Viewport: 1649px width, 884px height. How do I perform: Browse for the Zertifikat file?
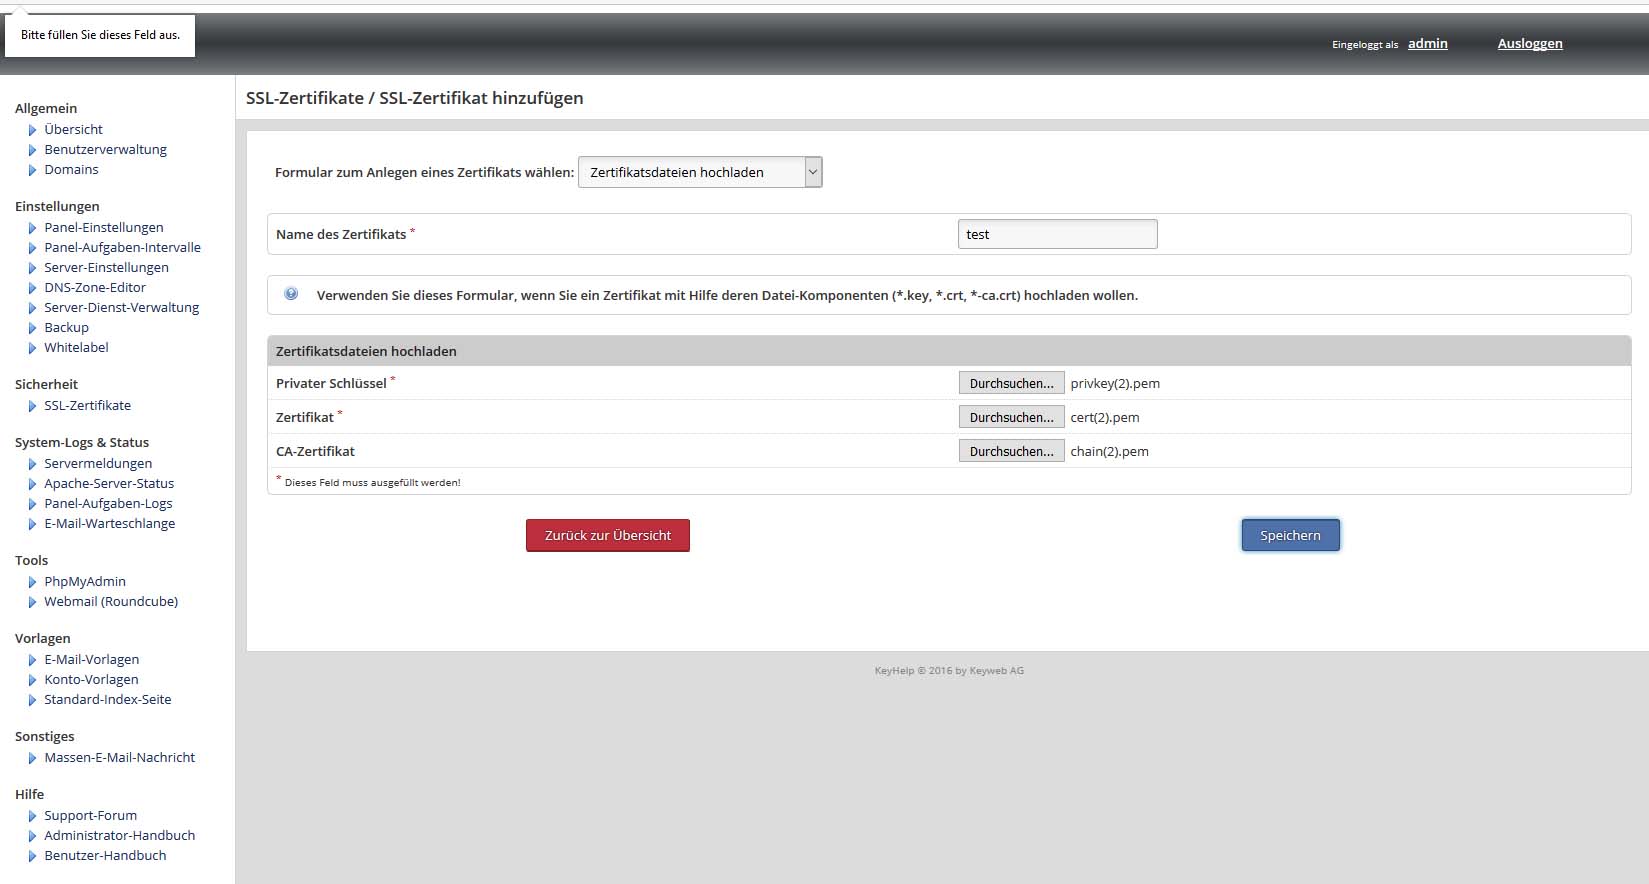[1011, 417]
